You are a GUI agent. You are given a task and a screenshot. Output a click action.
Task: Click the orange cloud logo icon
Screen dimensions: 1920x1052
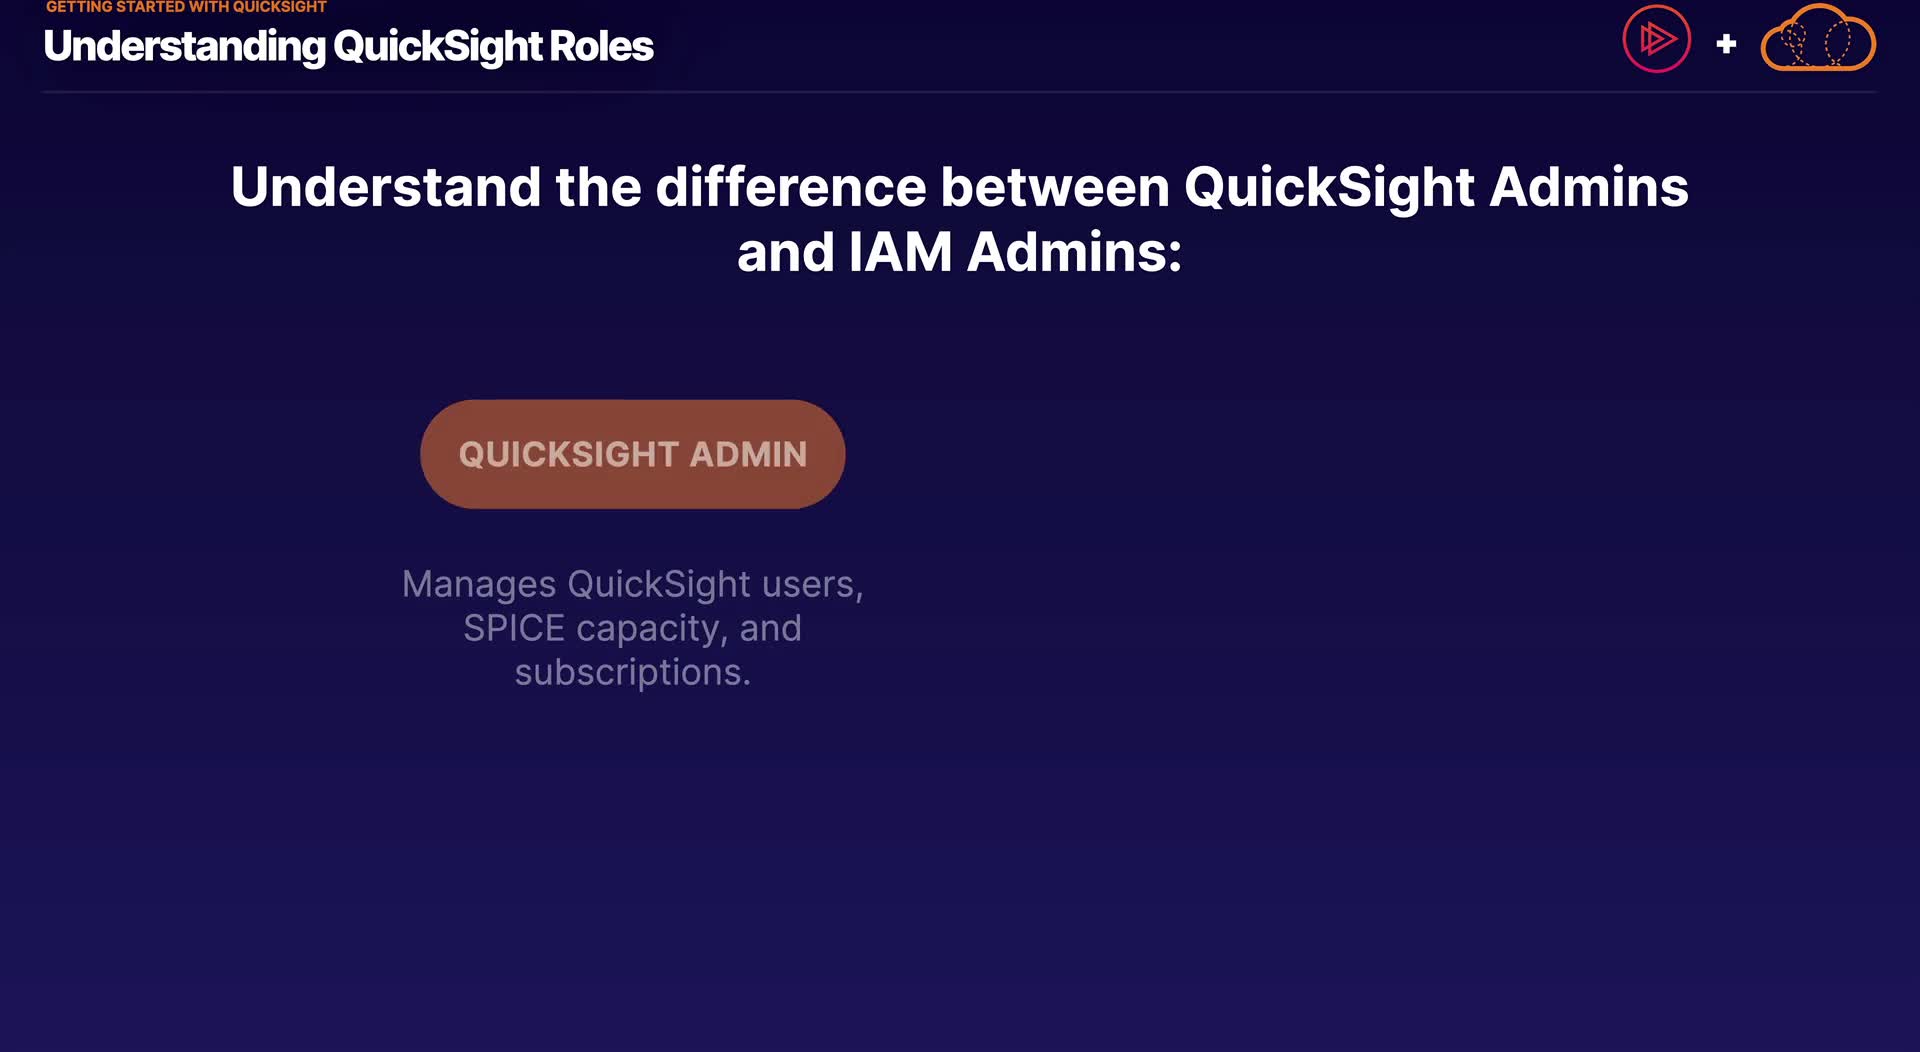tap(1818, 40)
